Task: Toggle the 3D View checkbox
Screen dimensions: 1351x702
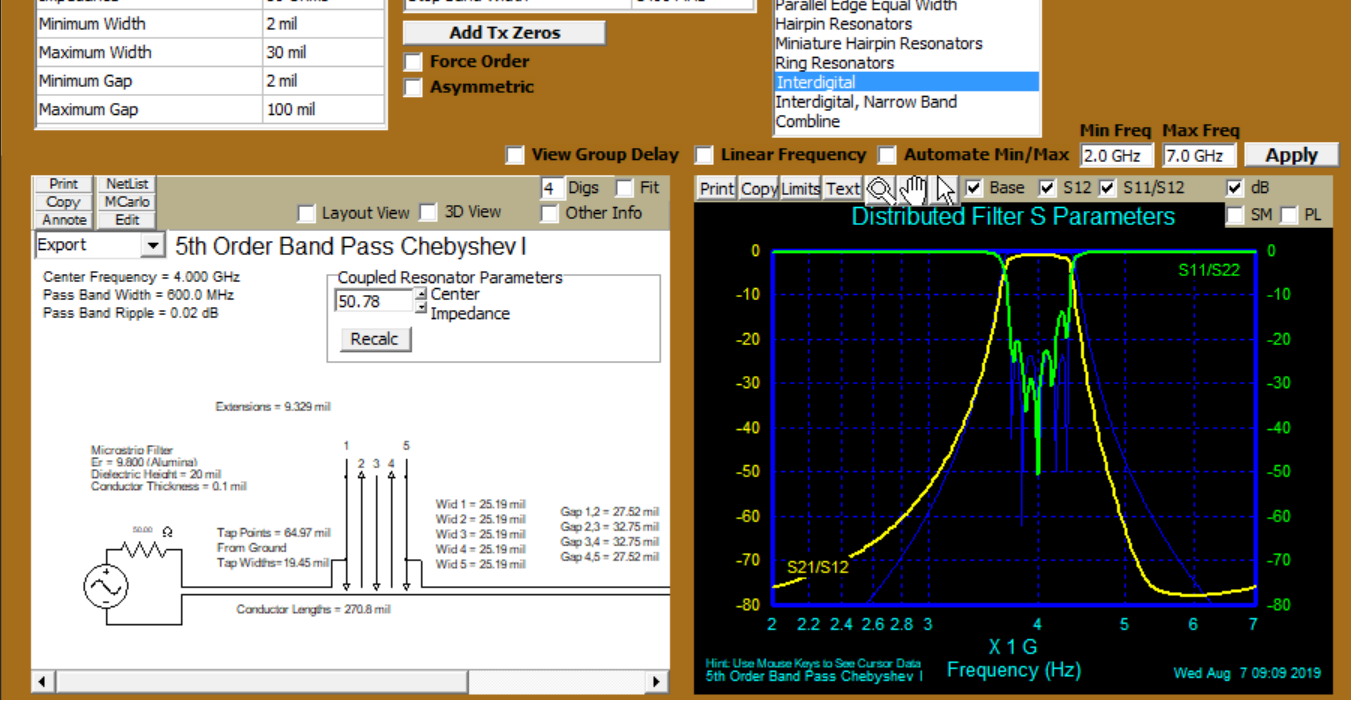Action: (x=428, y=212)
